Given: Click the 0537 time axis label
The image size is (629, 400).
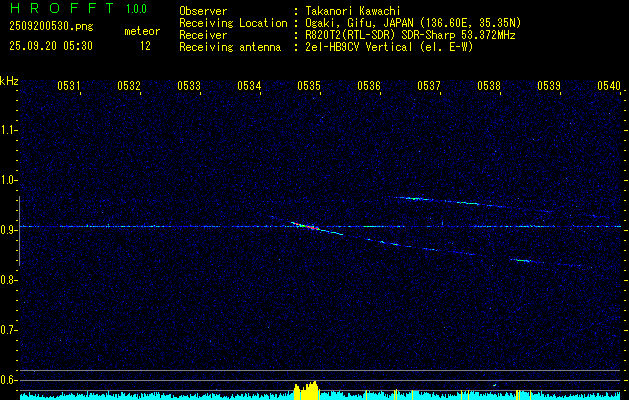Looking at the screenshot, I should coord(429,85).
